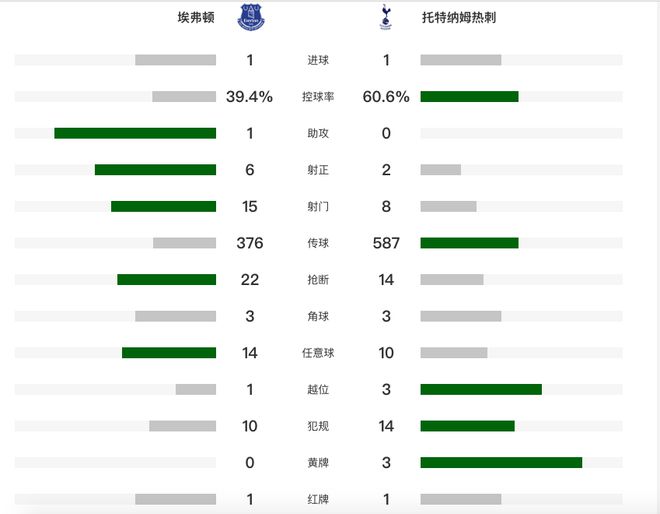Viewport: 660px width, 514px height.
Task: Click the 传球 stat label
Action: point(318,243)
